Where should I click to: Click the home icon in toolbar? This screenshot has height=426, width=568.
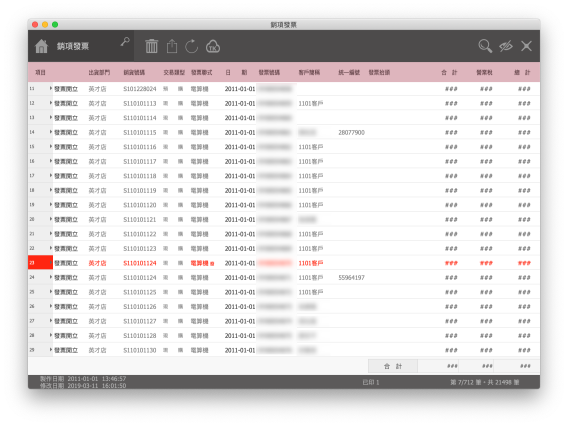click(41, 46)
